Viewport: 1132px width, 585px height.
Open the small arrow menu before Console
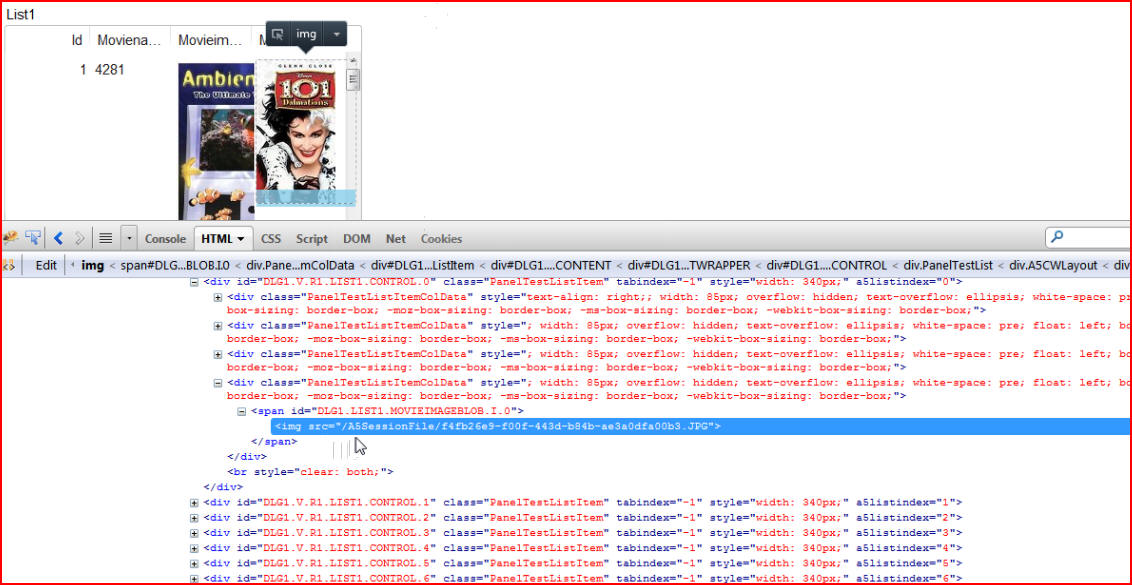(x=129, y=238)
